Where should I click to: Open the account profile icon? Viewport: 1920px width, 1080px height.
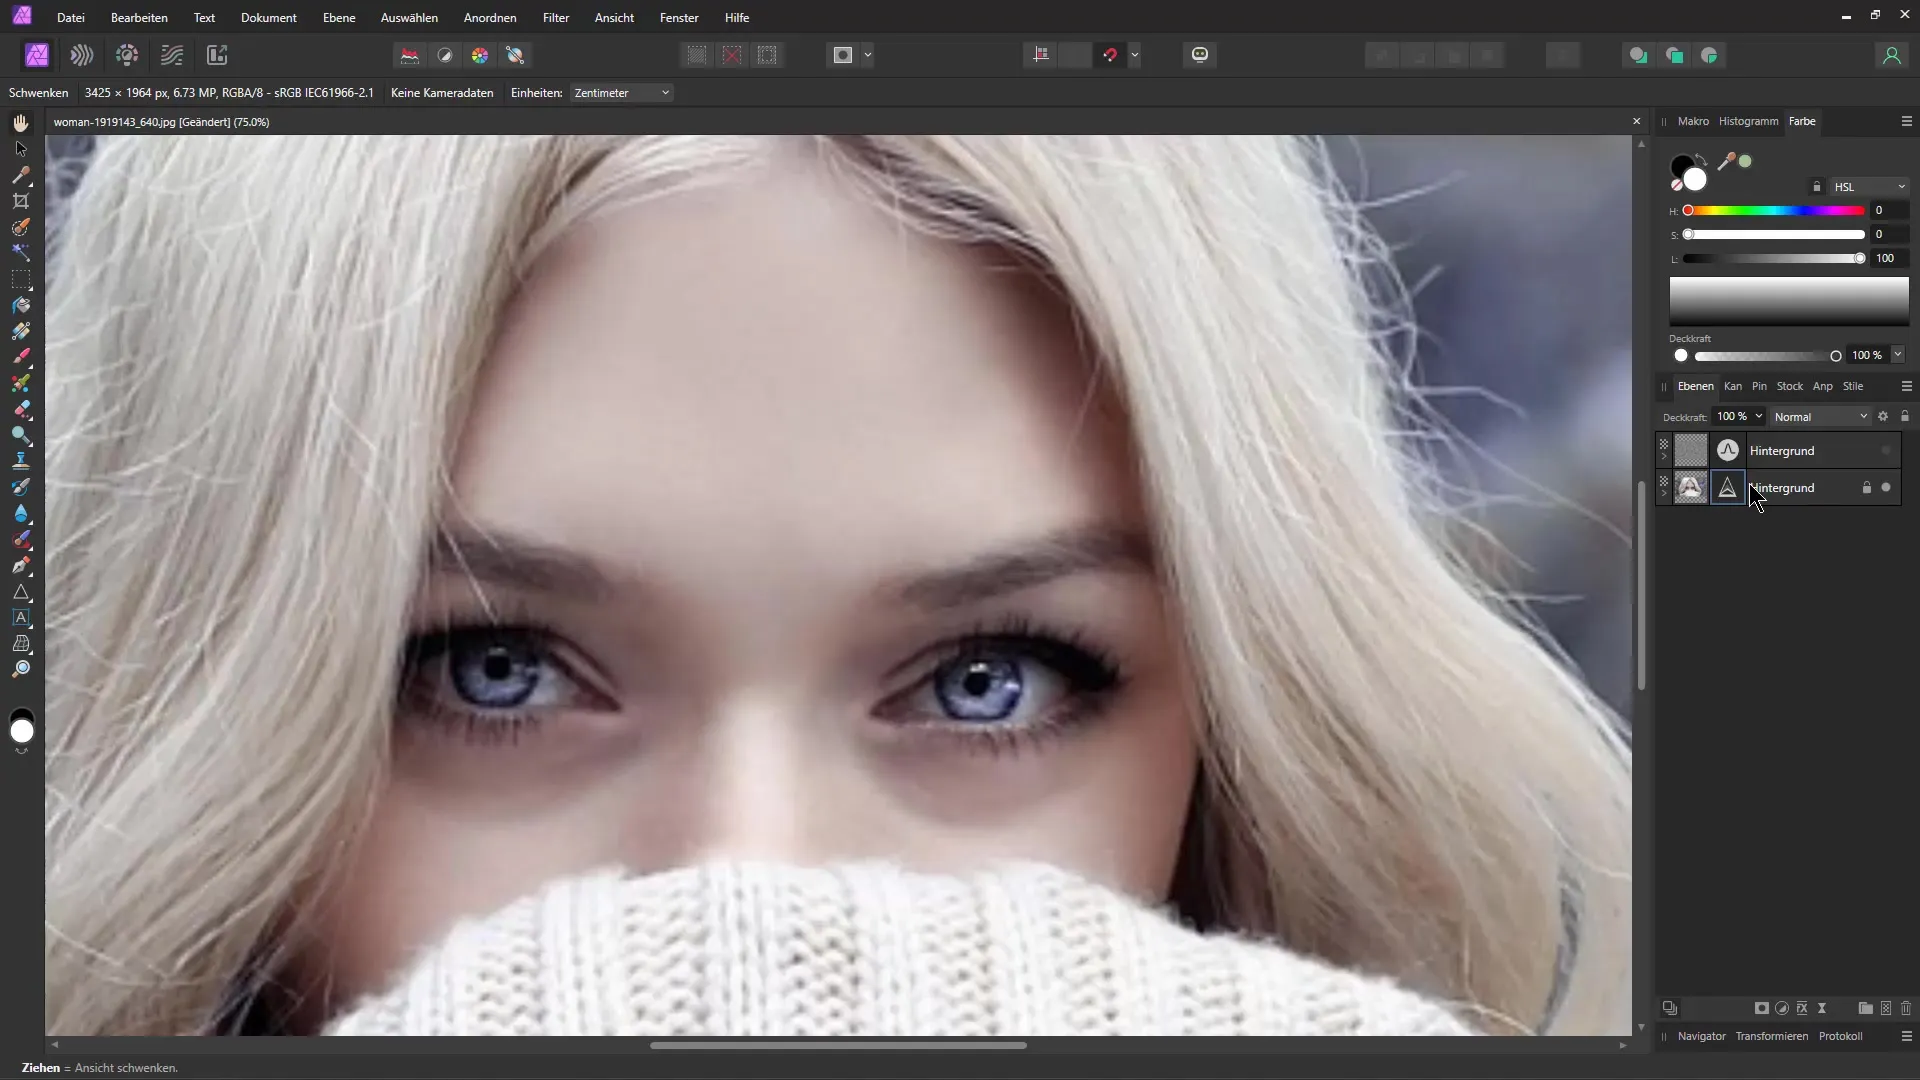pos(1891,56)
